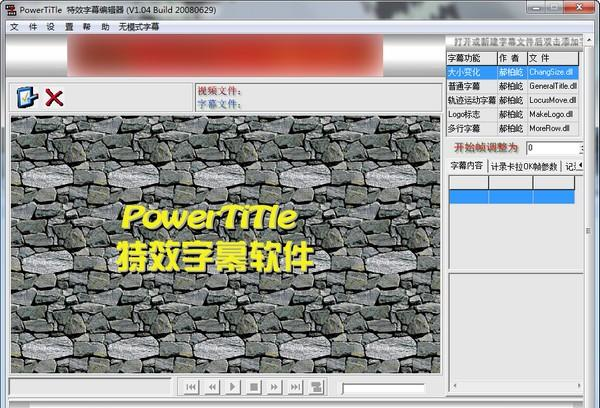This screenshot has height=408, width=600.
Task: Open the 文件 menu
Action: [x=23, y=27]
